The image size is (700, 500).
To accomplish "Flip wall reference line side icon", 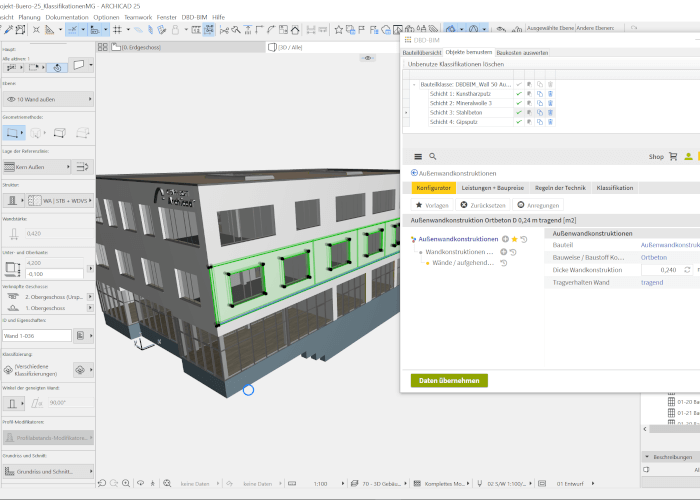I will 83,167.
